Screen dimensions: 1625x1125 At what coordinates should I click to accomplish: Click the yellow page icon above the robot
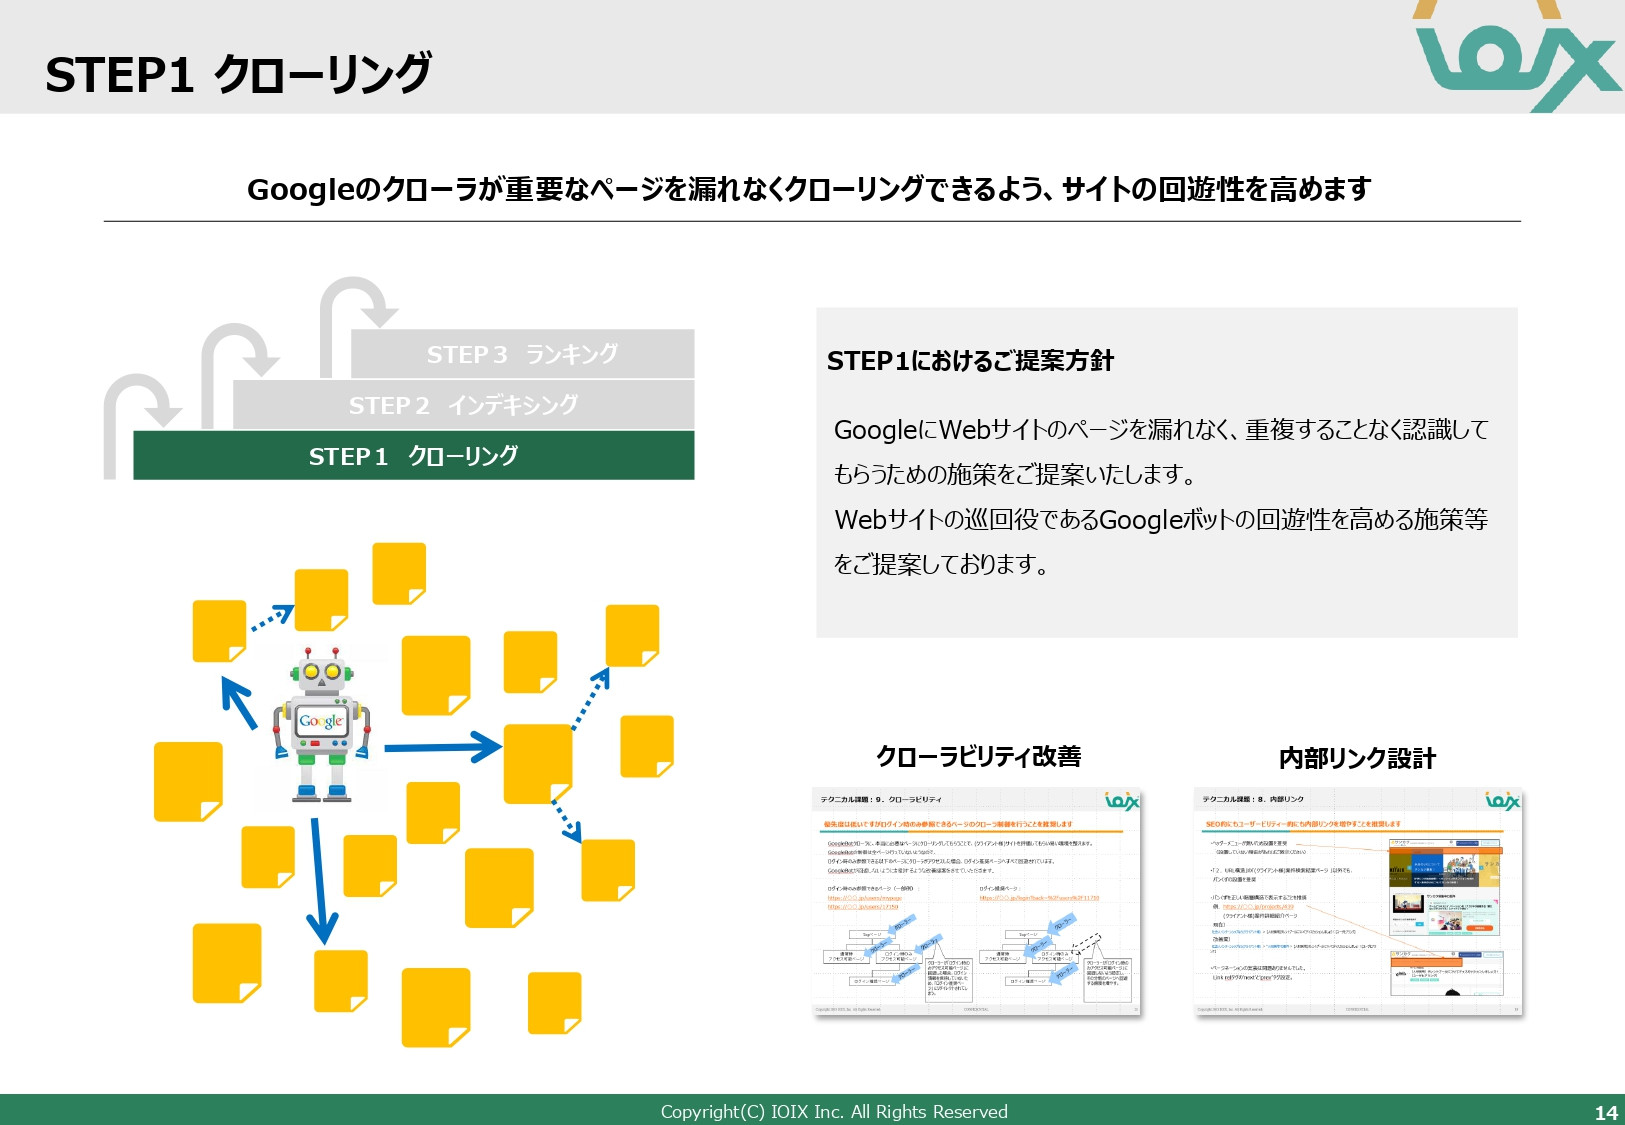click(320, 600)
